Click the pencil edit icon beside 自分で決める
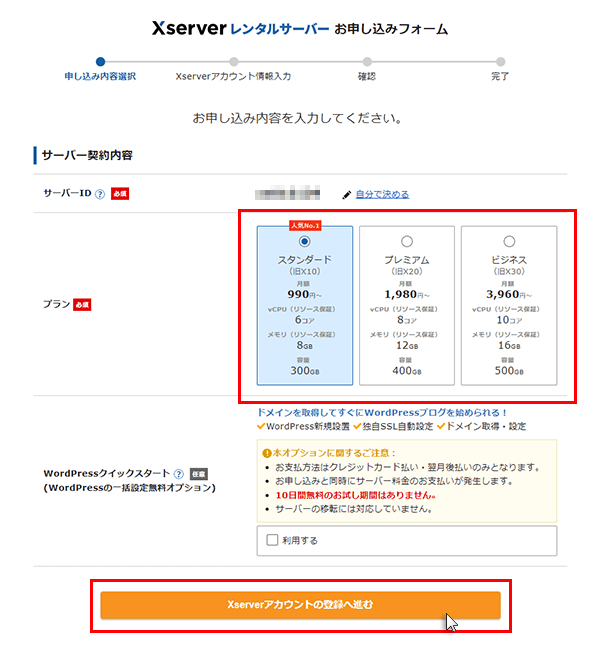 tap(347, 194)
